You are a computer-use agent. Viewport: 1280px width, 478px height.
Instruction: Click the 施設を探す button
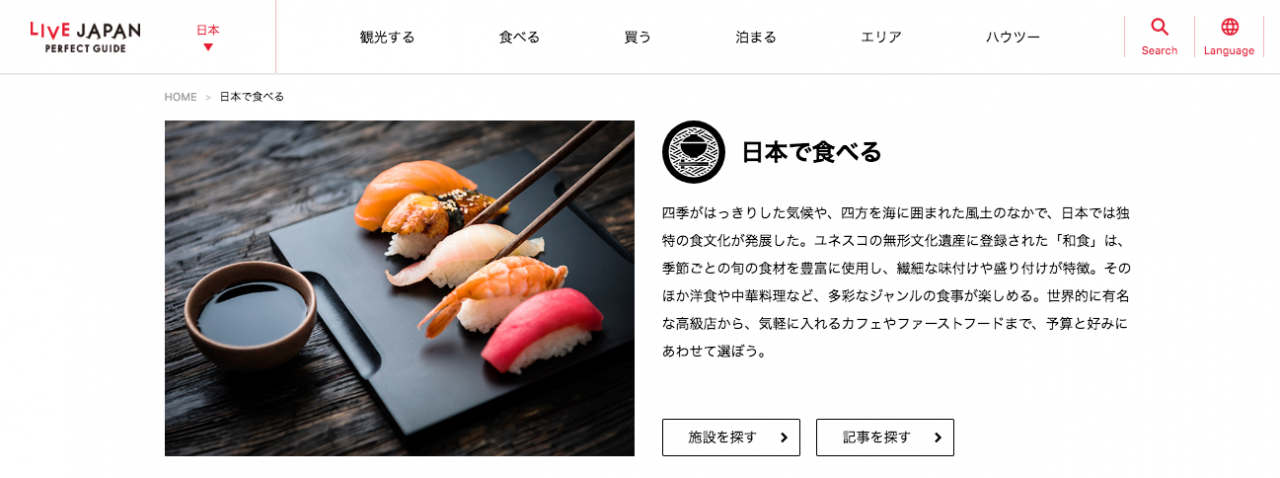[731, 438]
